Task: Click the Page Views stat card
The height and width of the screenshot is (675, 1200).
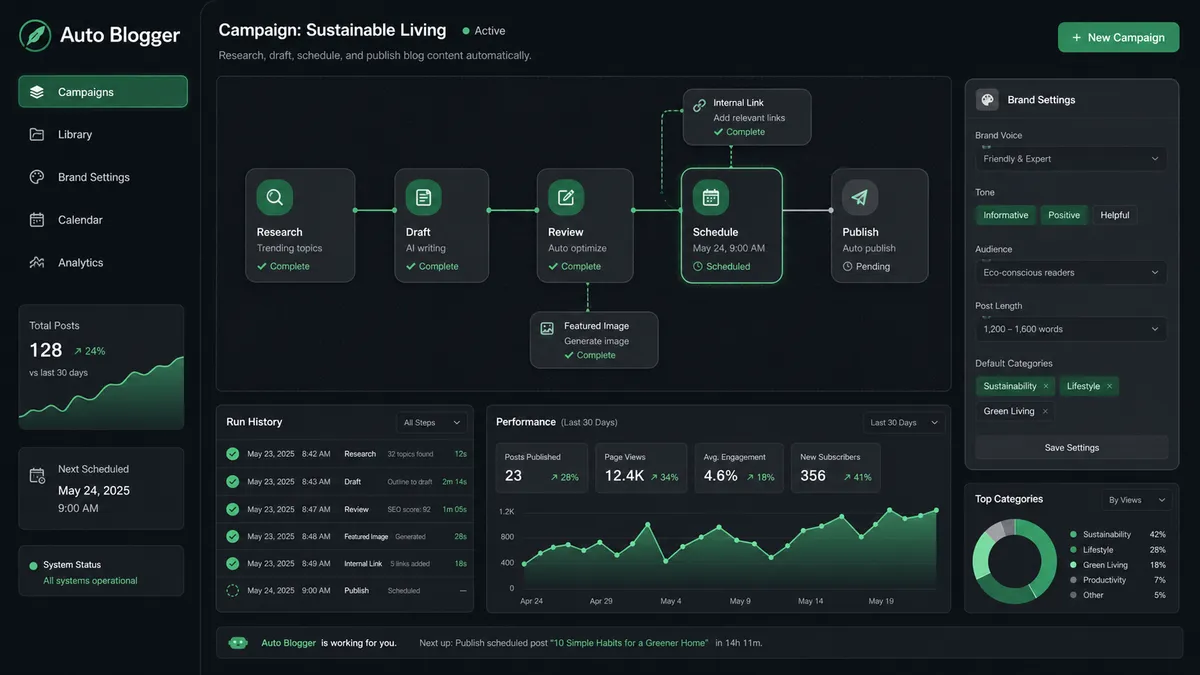Action: 641,468
